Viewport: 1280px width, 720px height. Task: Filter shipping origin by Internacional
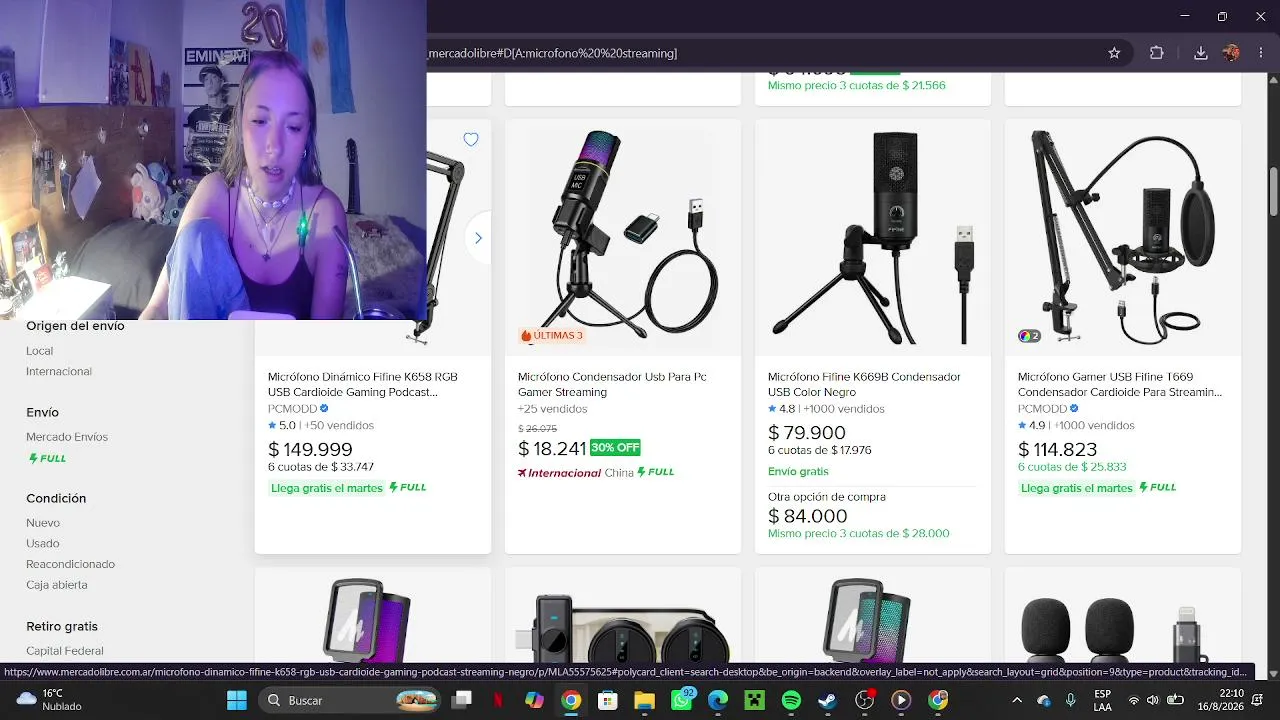coord(59,371)
